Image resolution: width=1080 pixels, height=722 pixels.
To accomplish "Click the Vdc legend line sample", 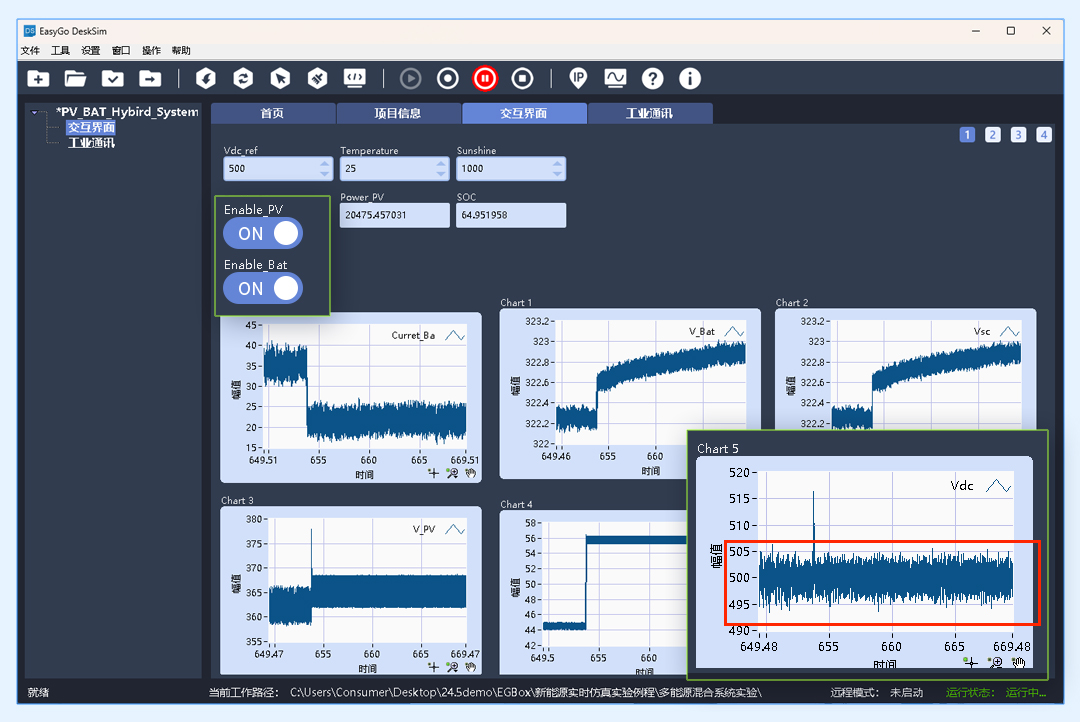I will click(x=998, y=486).
